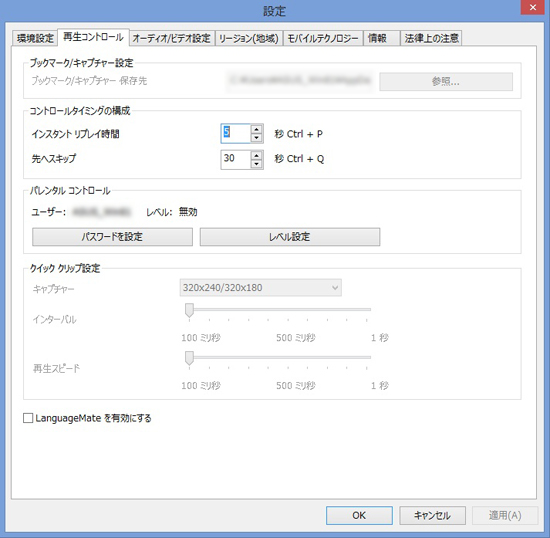Increase instant replay time with up arrow
The height and width of the screenshot is (538, 550).
(257, 129)
